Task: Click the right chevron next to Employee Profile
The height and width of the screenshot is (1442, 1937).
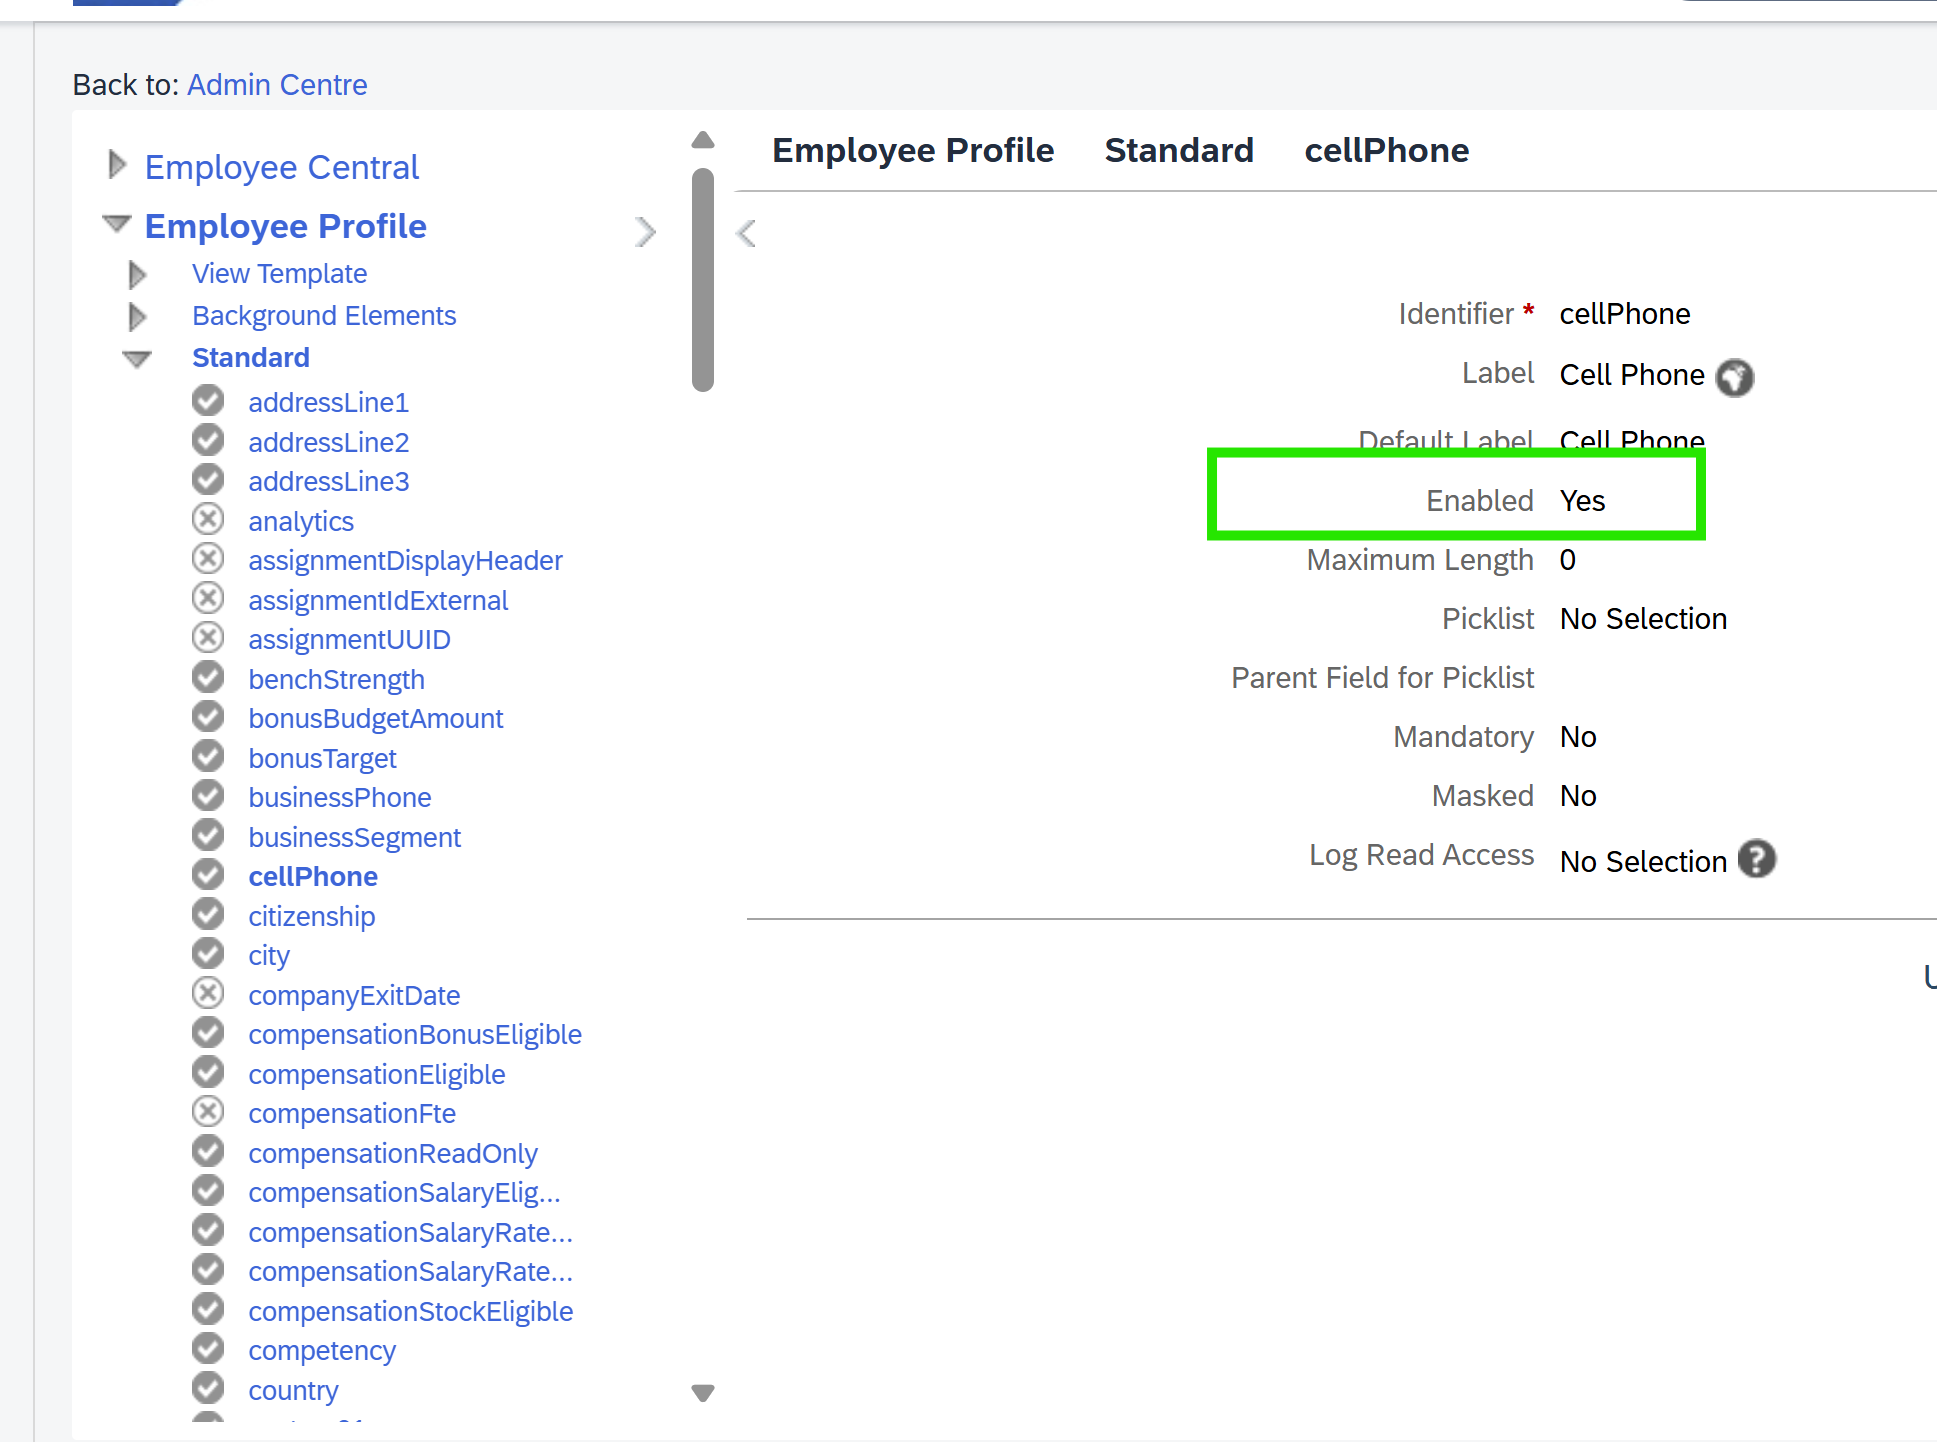Action: [x=646, y=232]
